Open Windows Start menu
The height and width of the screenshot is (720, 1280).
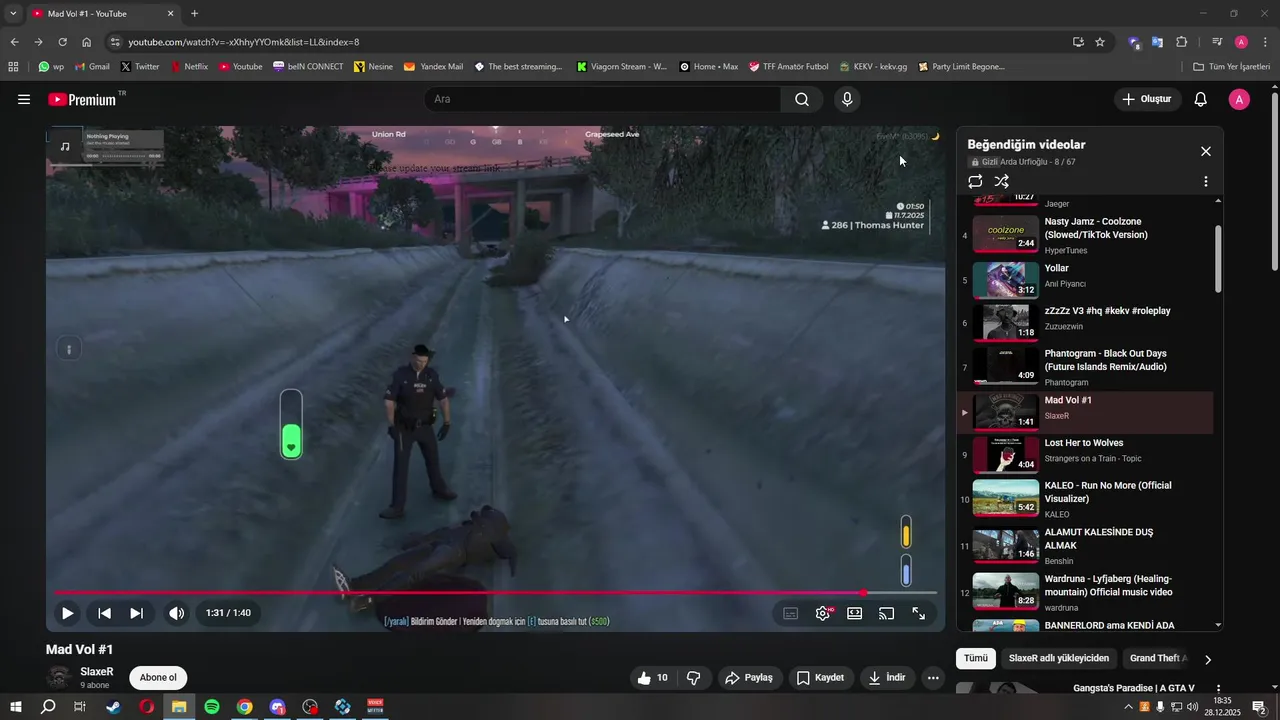[x=16, y=707]
